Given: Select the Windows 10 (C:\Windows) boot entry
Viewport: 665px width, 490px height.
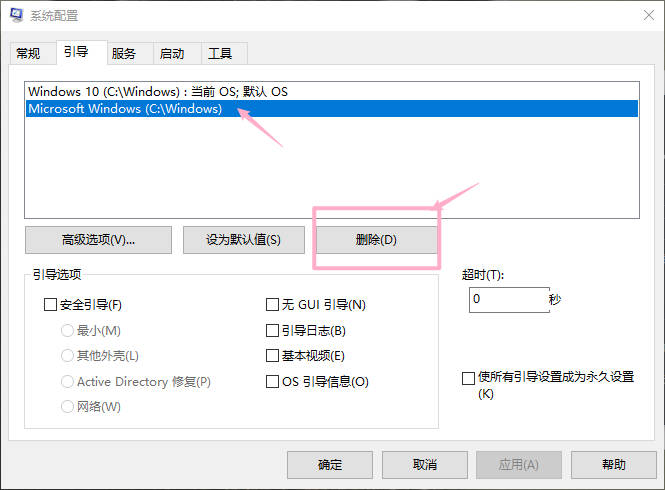Looking at the screenshot, I should pos(332,92).
